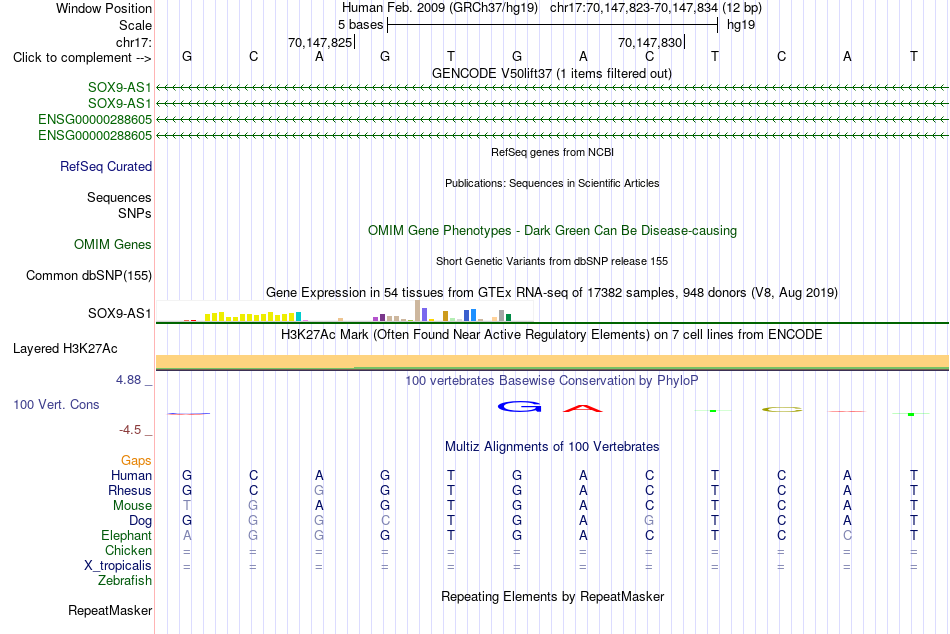Screen dimensions: 950x634
Task: Click the grey G base in Rhesus row
Action: (x=319, y=490)
